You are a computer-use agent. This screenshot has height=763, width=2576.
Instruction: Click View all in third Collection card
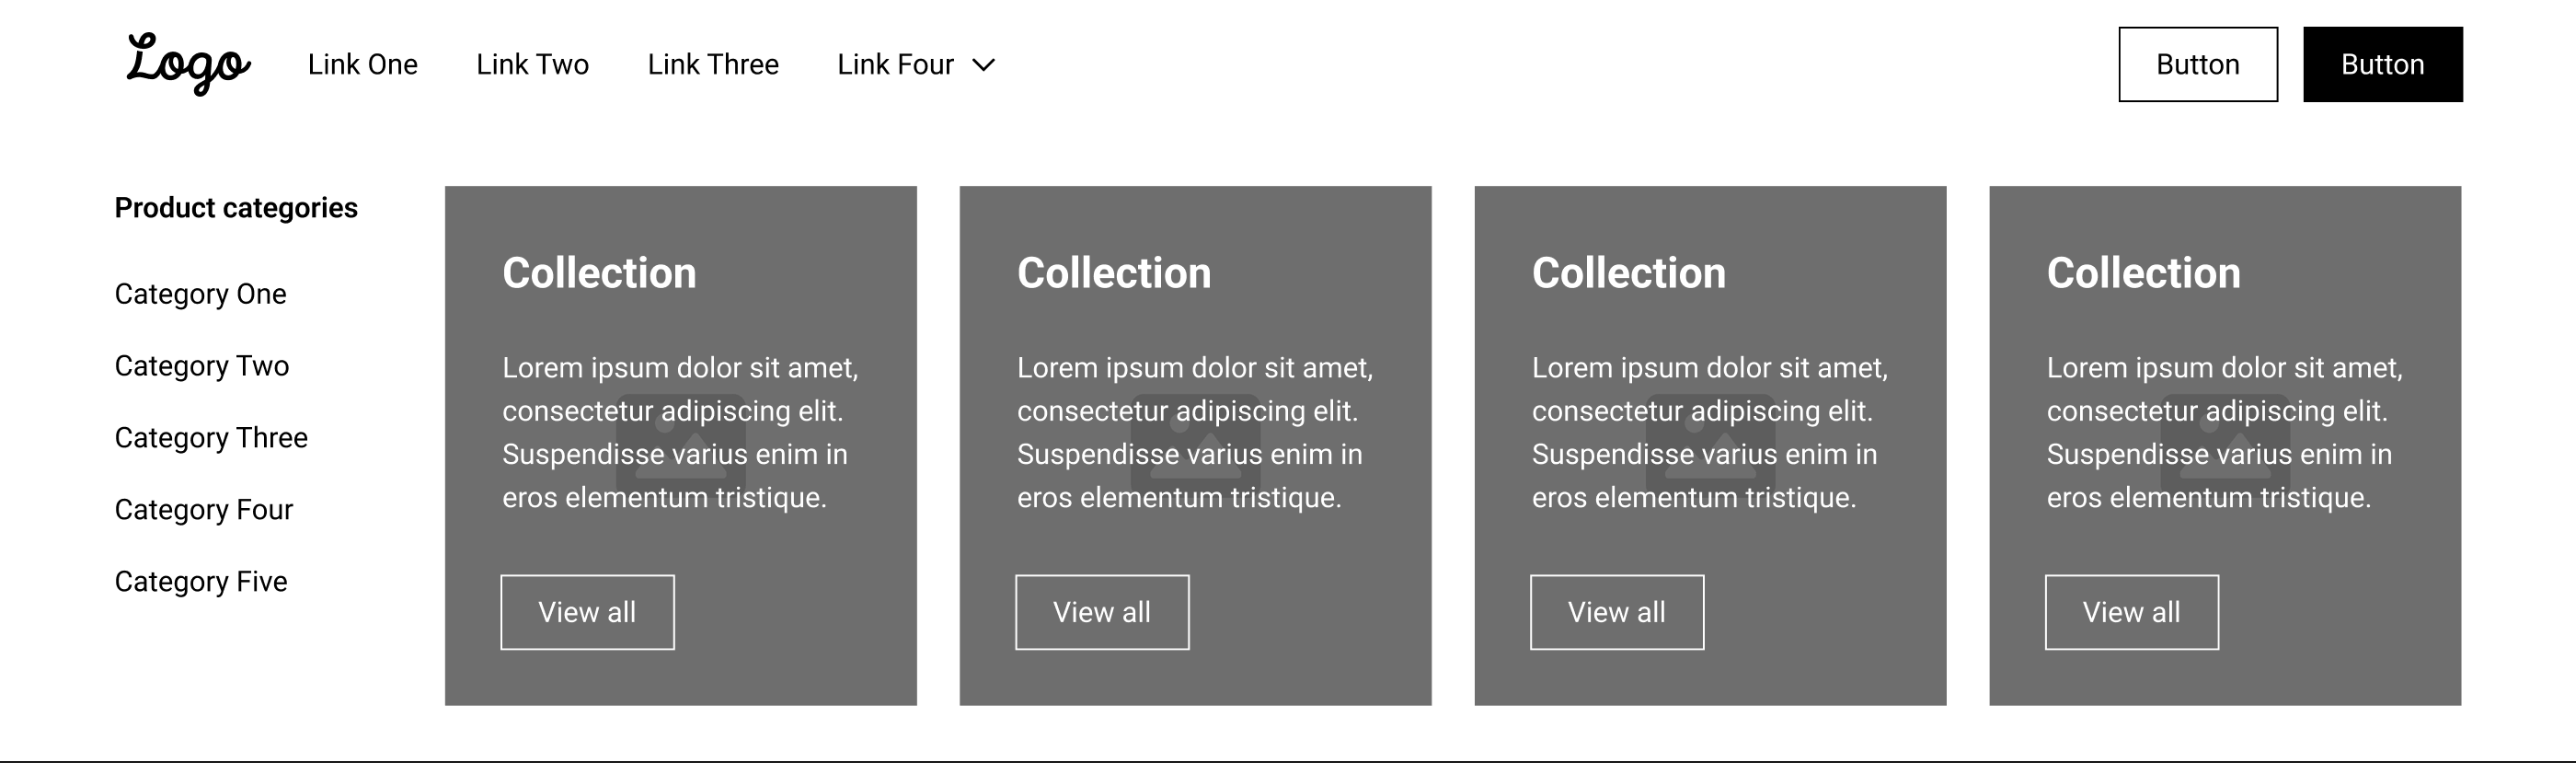click(1617, 612)
